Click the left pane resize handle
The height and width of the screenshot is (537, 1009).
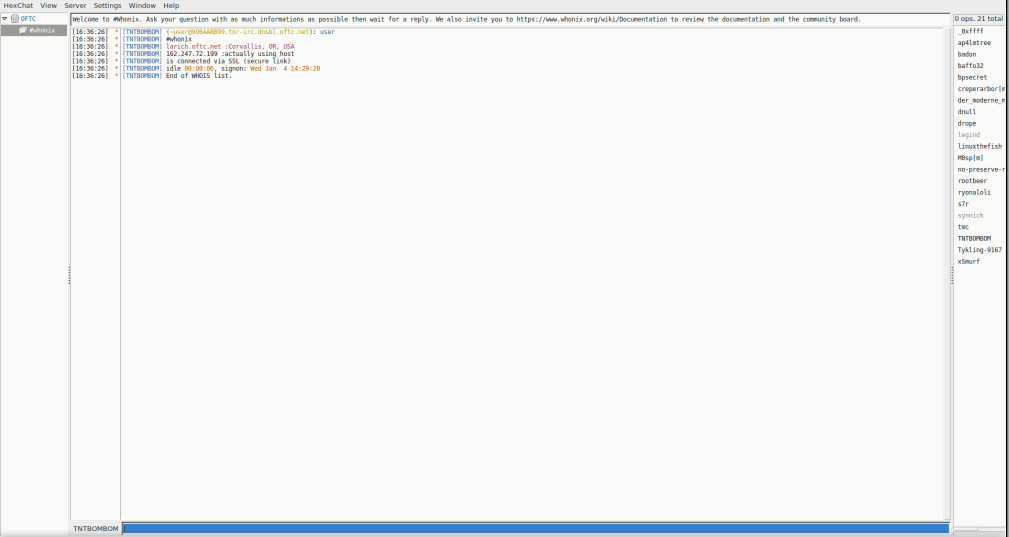(x=68, y=274)
